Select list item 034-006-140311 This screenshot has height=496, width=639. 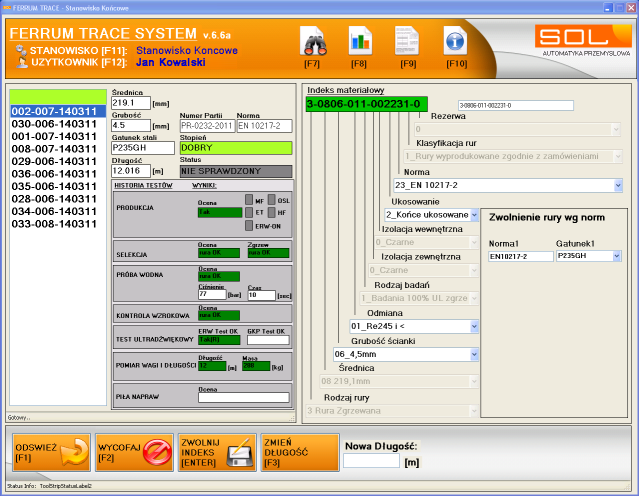pyautogui.click(x=58, y=212)
